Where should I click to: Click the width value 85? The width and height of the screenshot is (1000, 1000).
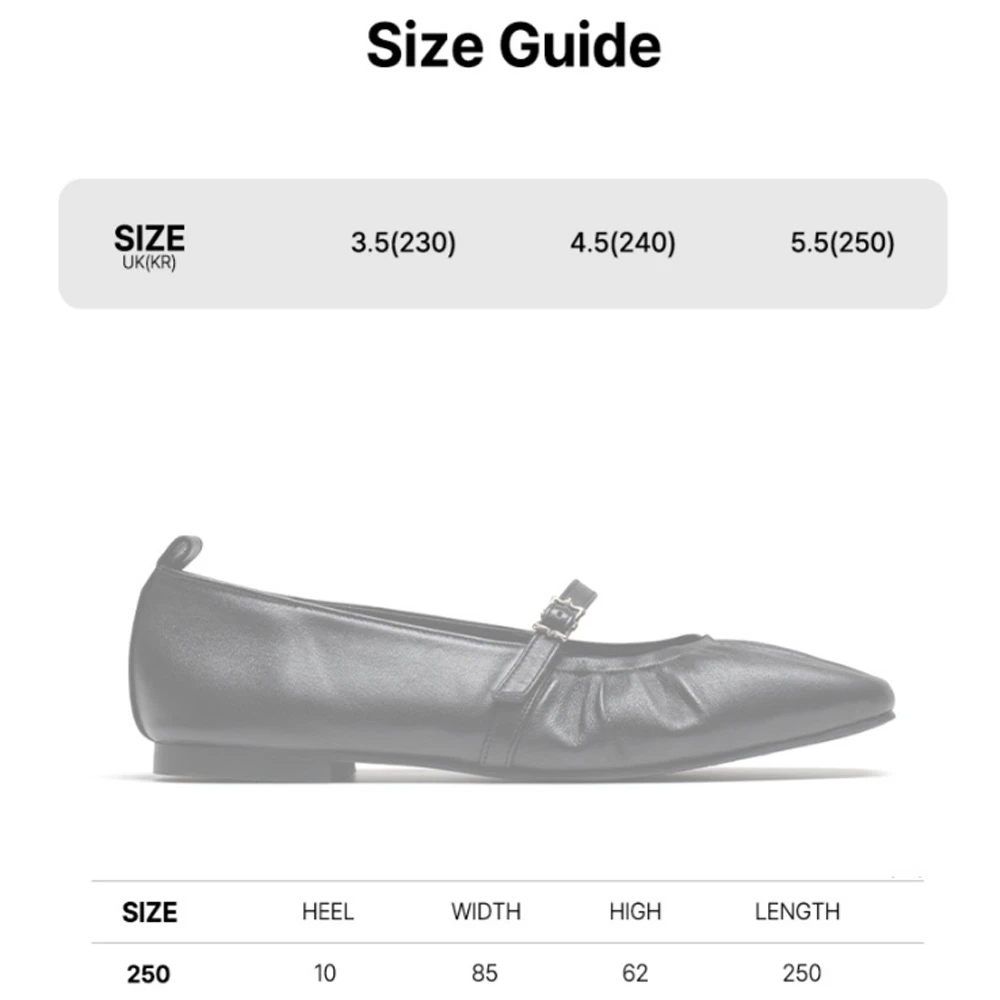tap(485, 973)
